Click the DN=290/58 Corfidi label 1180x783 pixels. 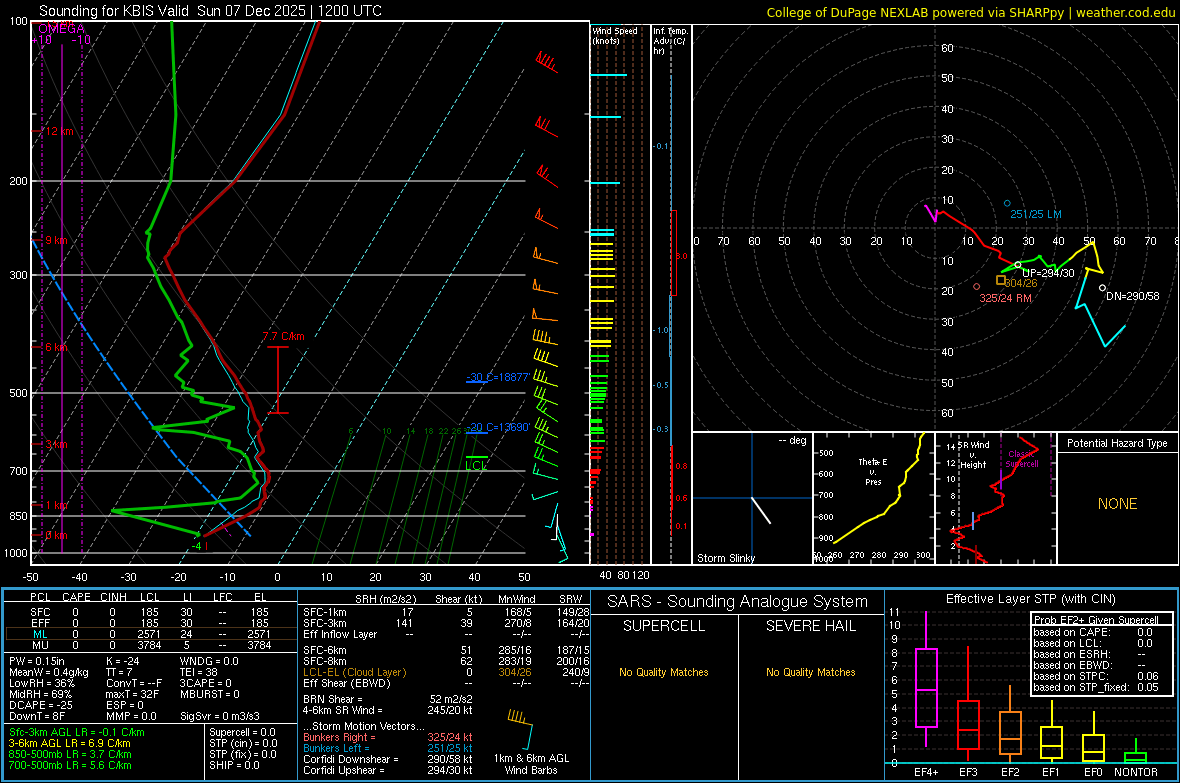click(1132, 296)
